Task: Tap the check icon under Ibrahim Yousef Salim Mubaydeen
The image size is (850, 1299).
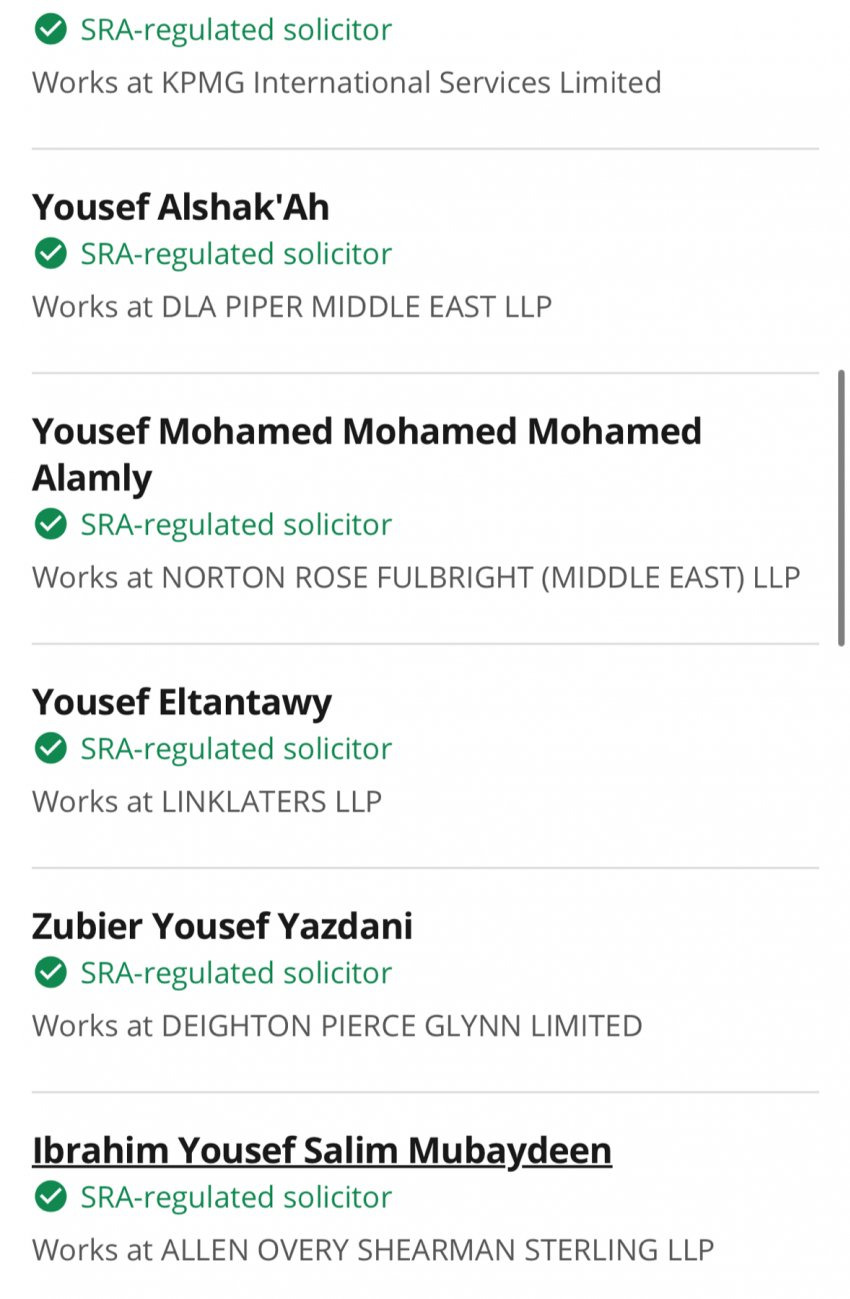Action: coord(49,1196)
